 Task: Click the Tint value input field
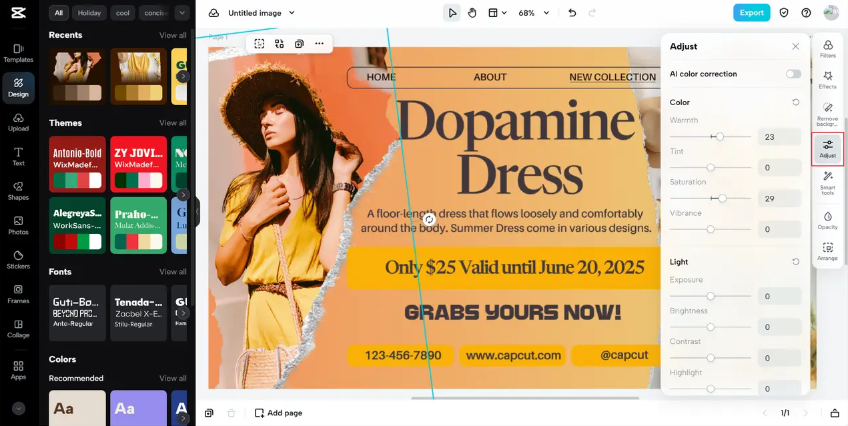tap(779, 168)
